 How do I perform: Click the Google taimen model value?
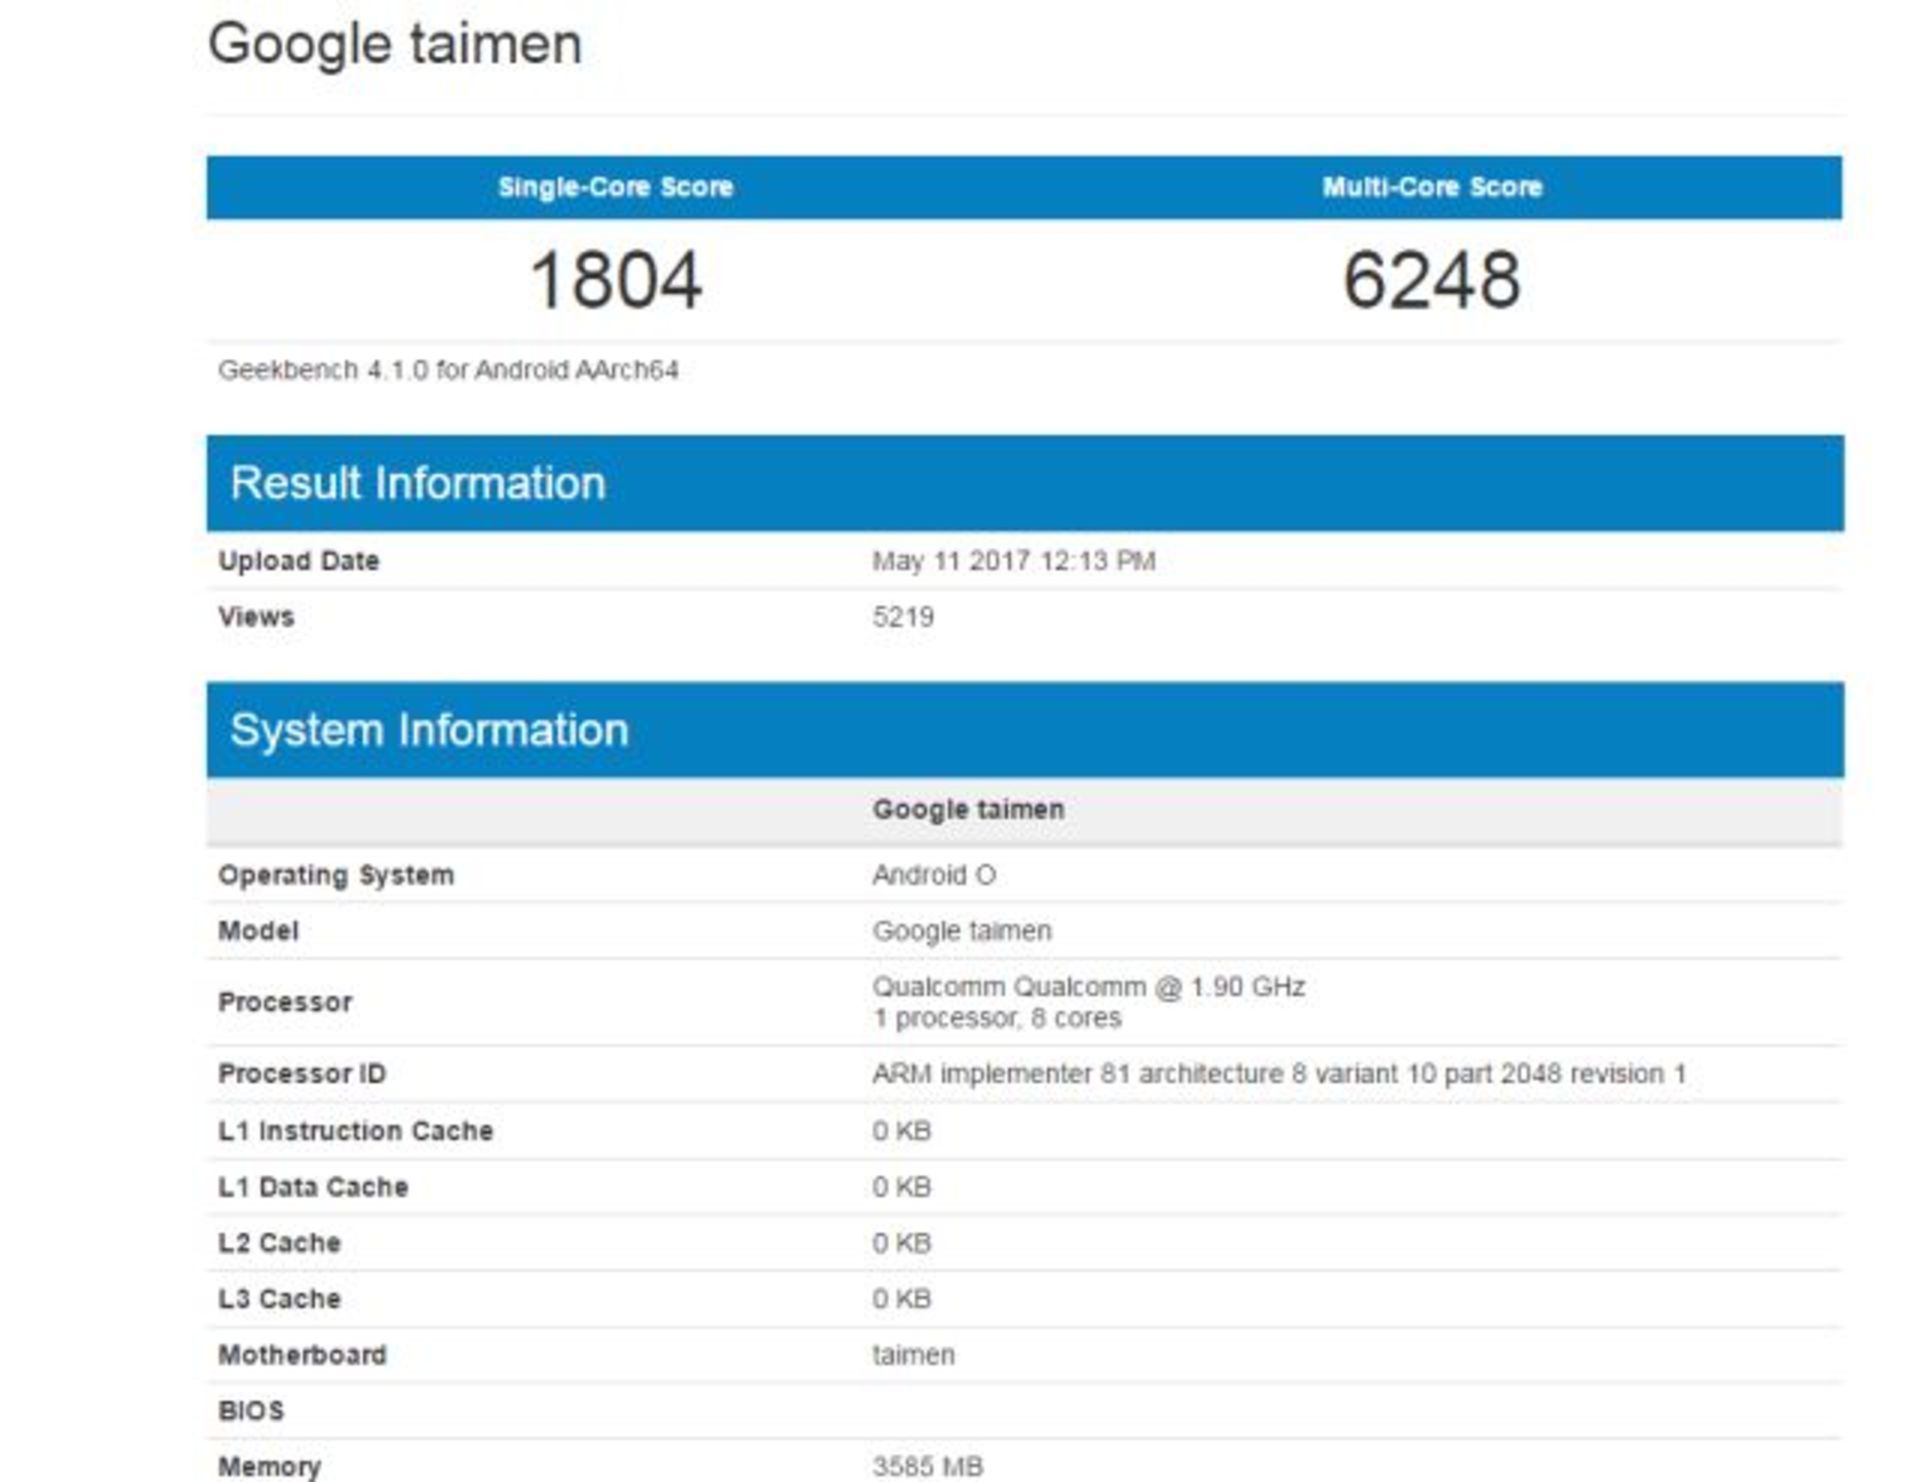pos(962,931)
